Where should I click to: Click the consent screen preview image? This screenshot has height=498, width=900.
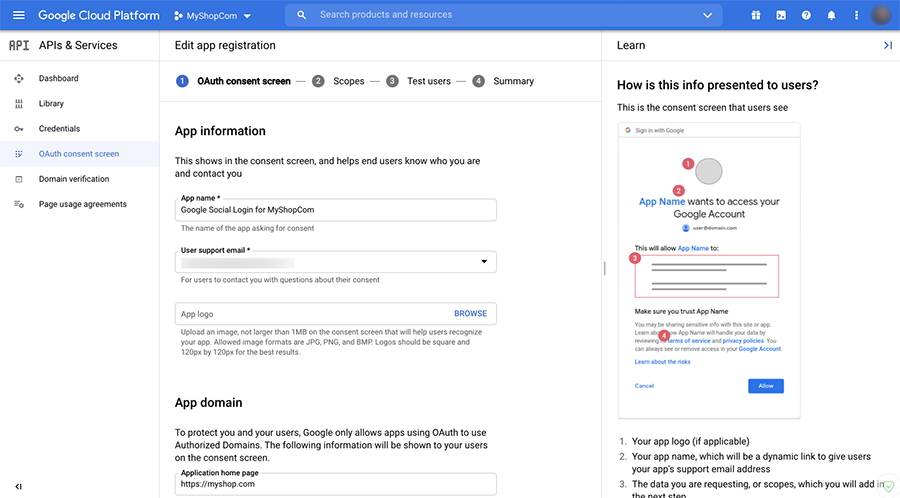pos(709,270)
